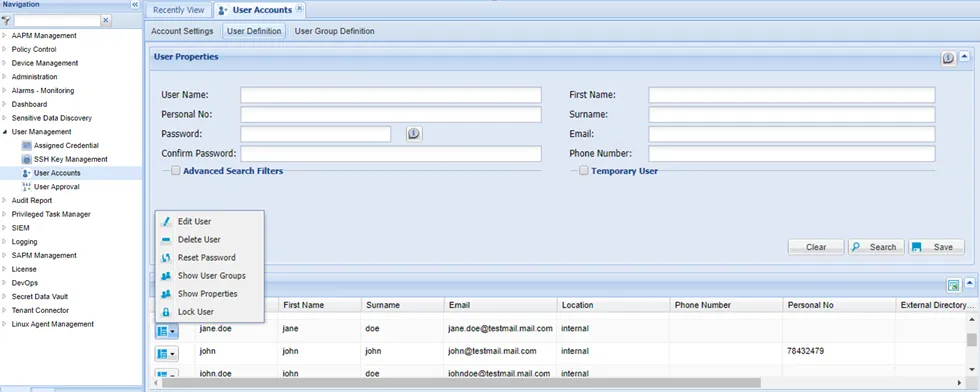Click the Clear button
The image size is (980, 392).
coord(816,247)
